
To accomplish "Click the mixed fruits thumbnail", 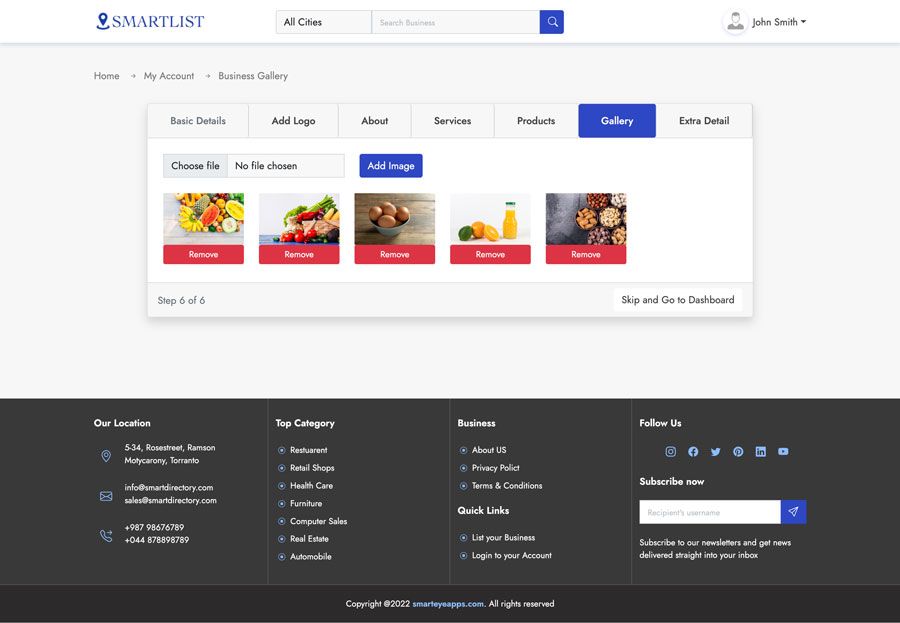I will pyautogui.click(x=203, y=219).
